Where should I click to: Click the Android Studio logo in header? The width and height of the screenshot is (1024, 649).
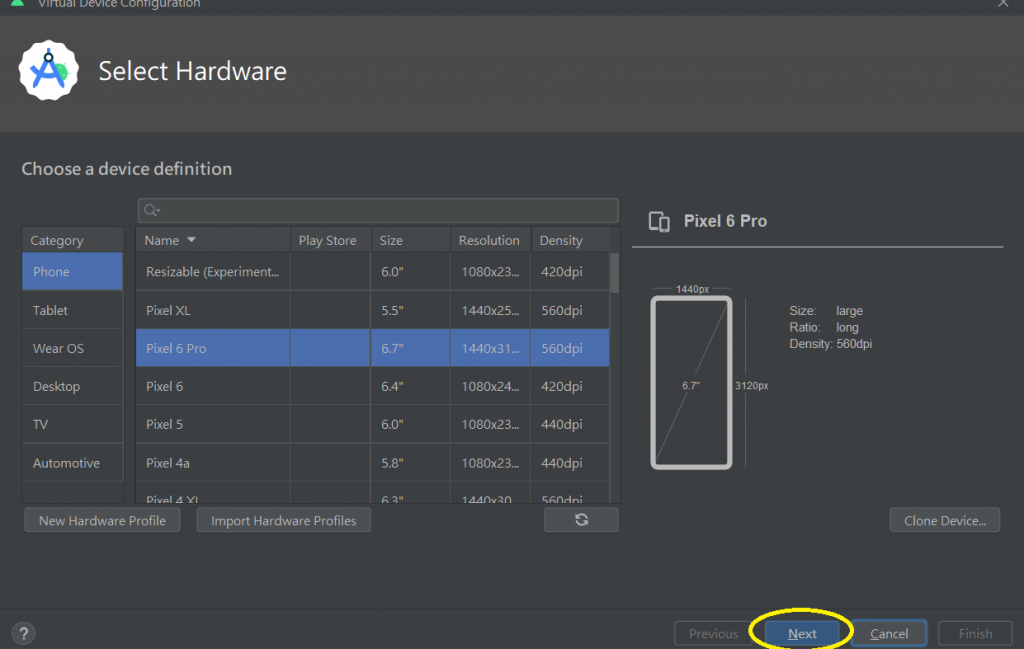click(x=48, y=71)
